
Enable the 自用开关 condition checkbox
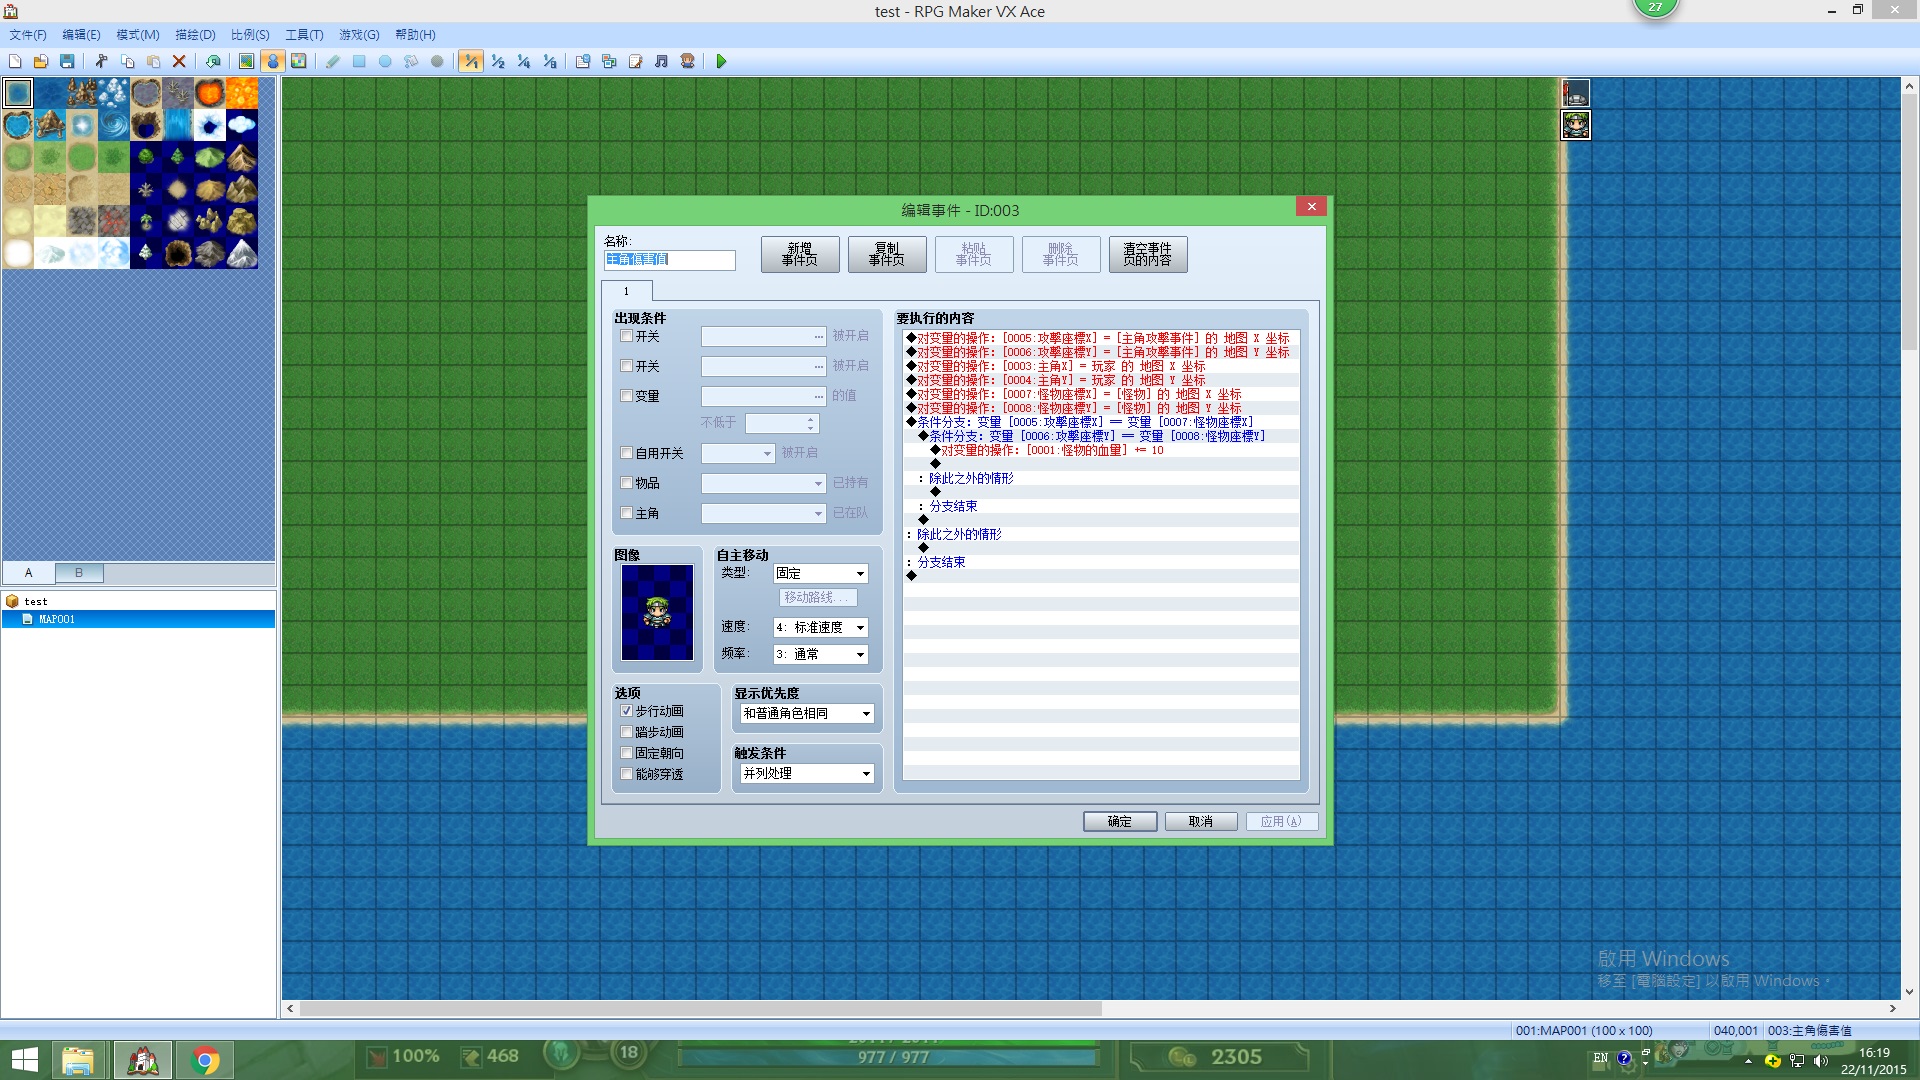pyautogui.click(x=627, y=453)
